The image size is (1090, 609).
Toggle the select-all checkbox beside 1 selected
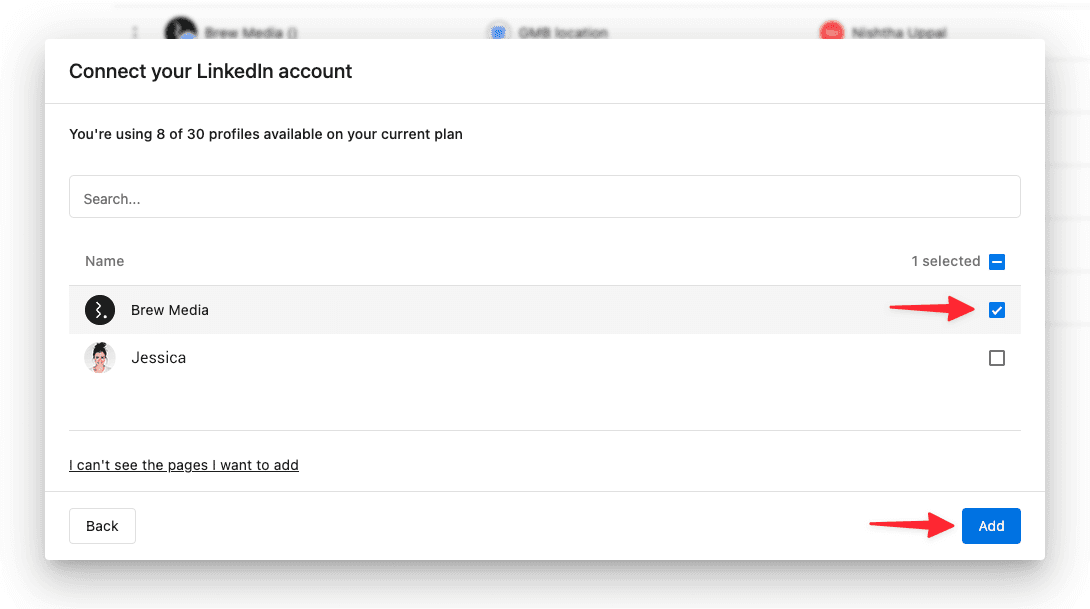click(x=996, y=261)
